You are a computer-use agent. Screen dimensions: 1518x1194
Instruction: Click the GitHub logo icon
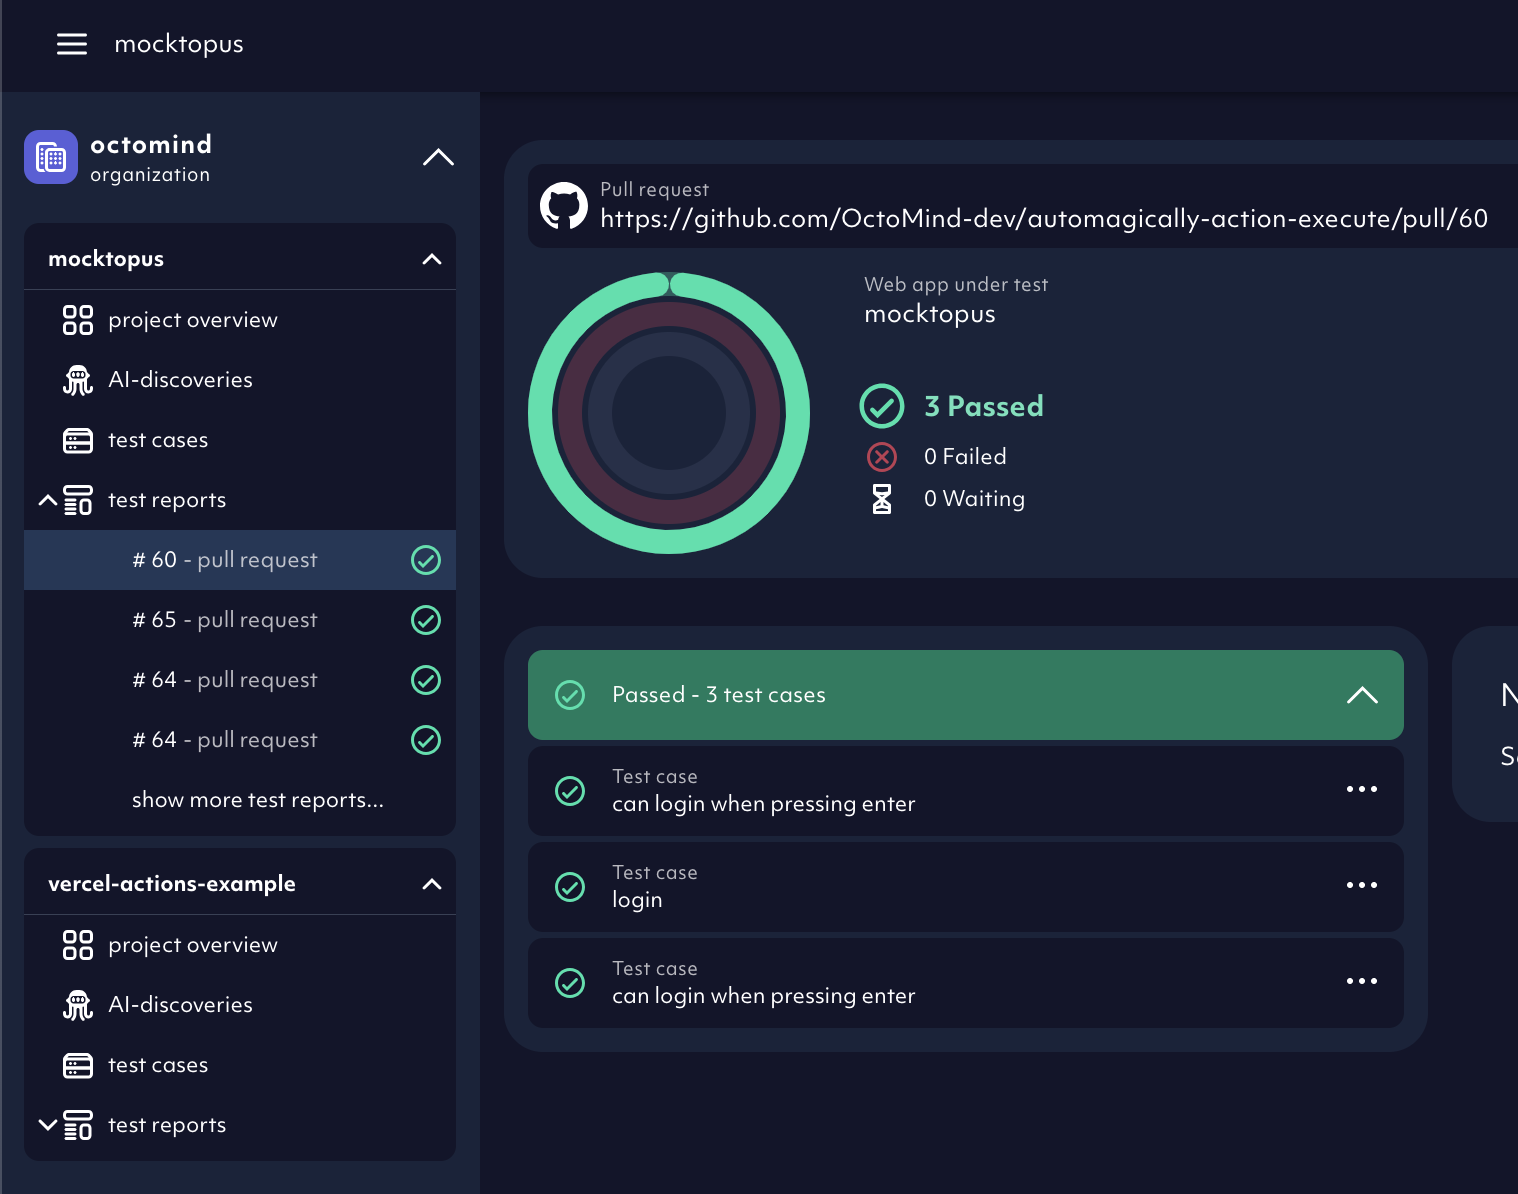pos(564,206)
